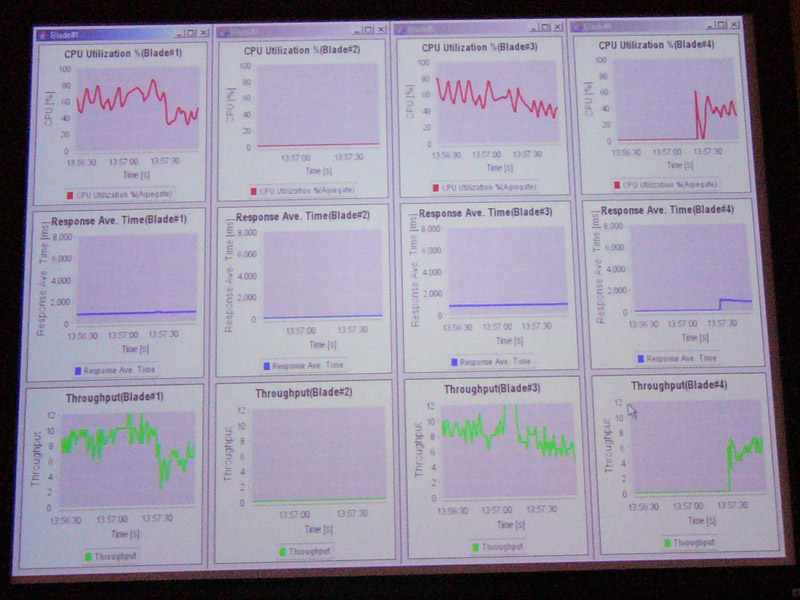Click green Throughput legend swatch for Blade#4

pos(668,543)
